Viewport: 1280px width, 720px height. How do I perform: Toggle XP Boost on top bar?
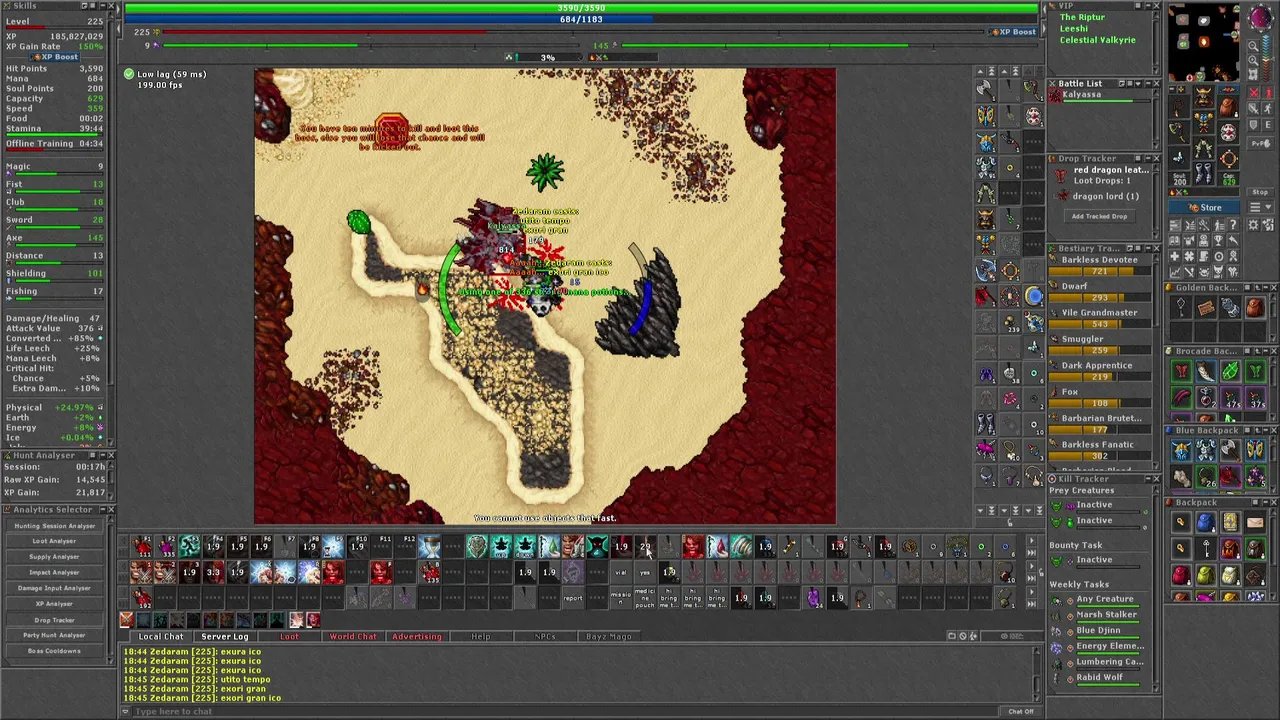[x=1013, y=32]
